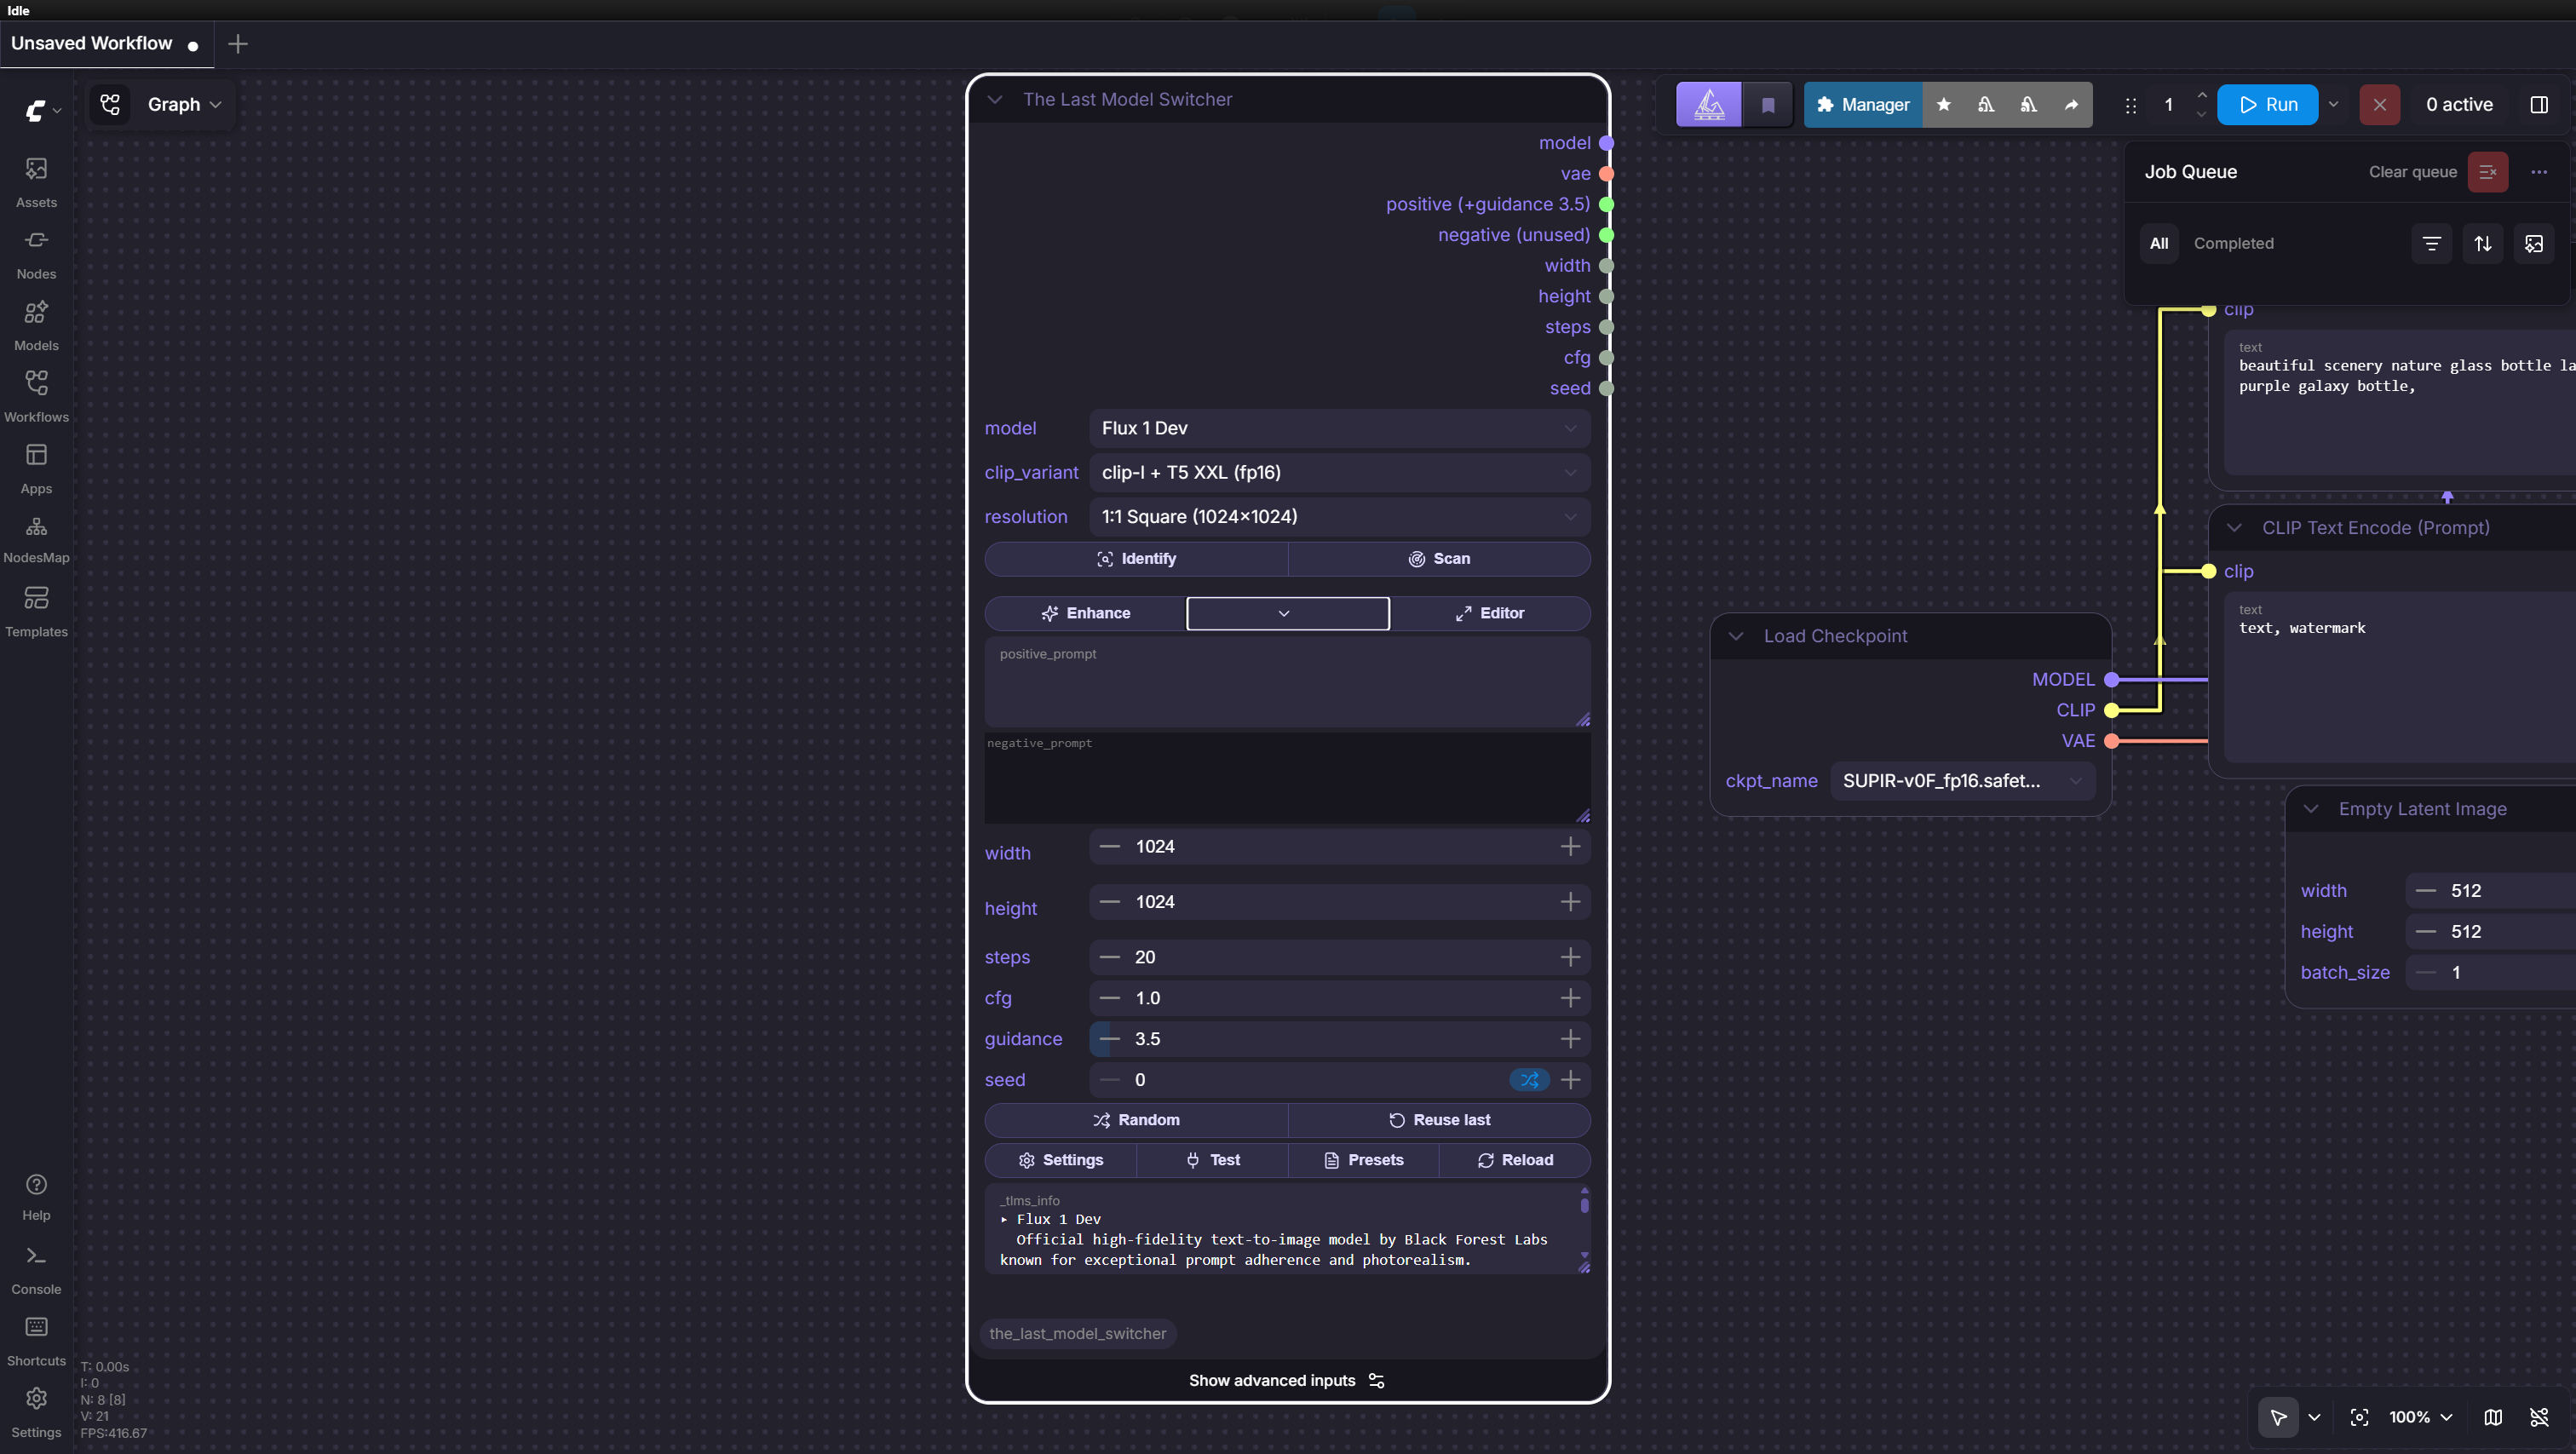The image size is (2576, 1454).
Task: Select the Unsaved Workflow tab
Action: (x=106, y=44)
